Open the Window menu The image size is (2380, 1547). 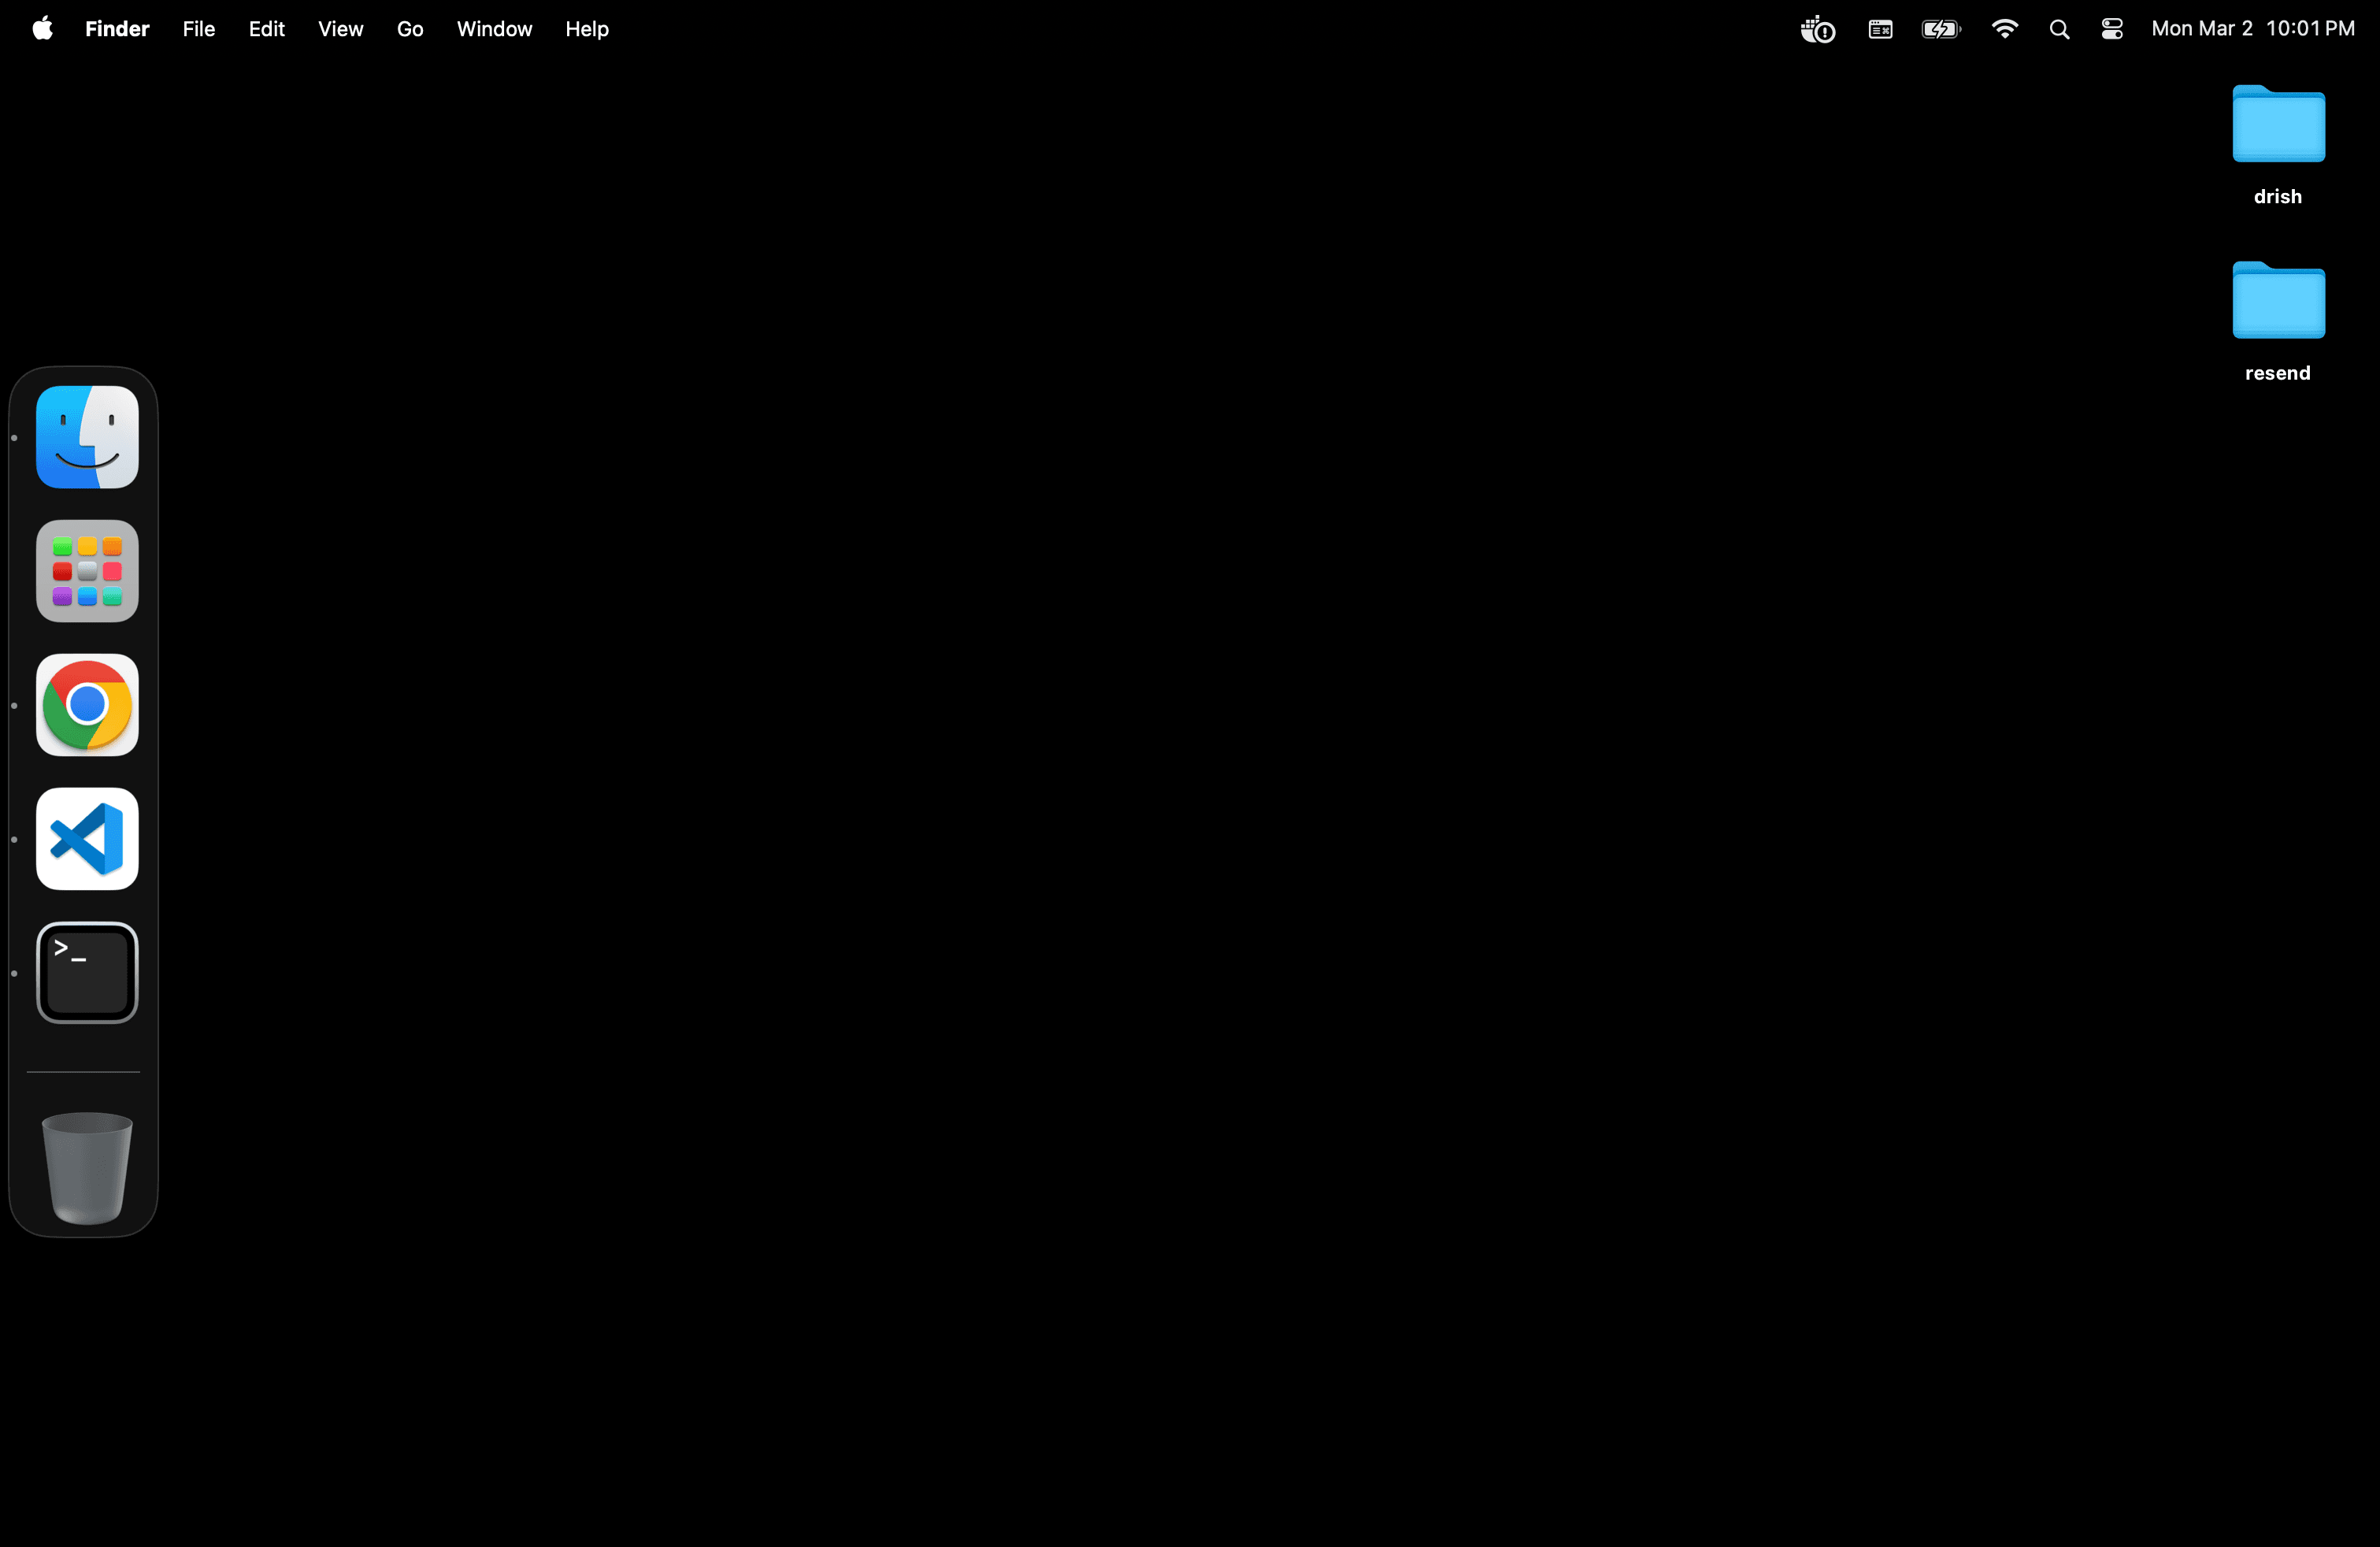pyautogui.click(x=493, y=28)
